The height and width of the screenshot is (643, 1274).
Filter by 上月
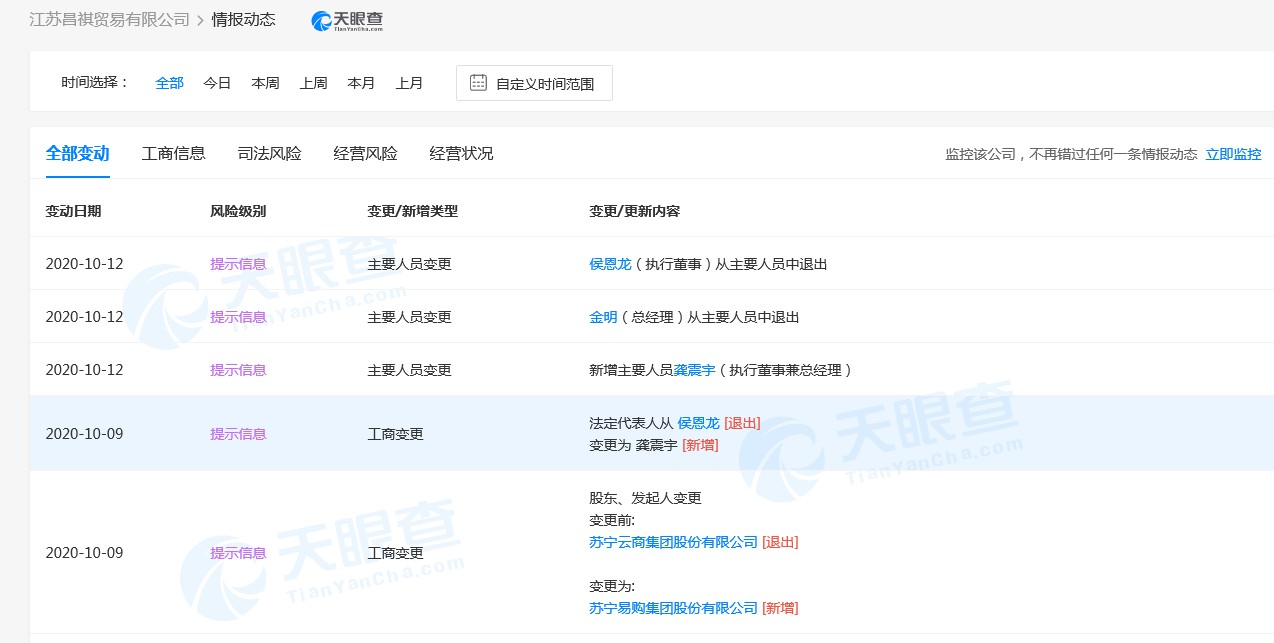pyautogui.click(x=409, y=83)
